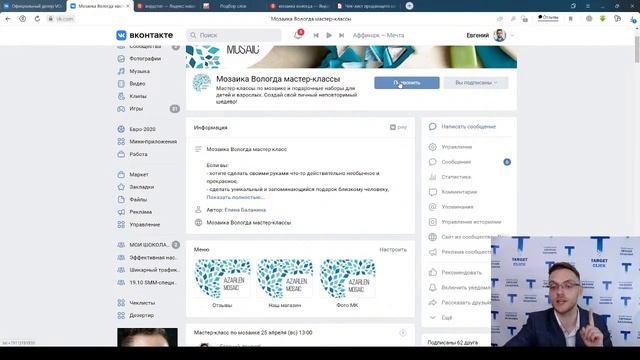Expand description with Показать полностью
This screenshot has height=360, width=640.
point(235,197)
